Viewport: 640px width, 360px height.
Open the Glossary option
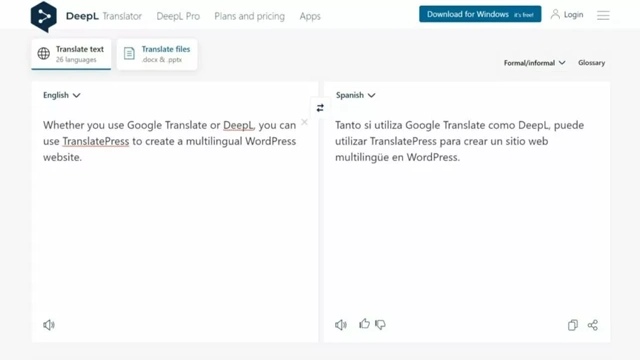tap(591, 63)
